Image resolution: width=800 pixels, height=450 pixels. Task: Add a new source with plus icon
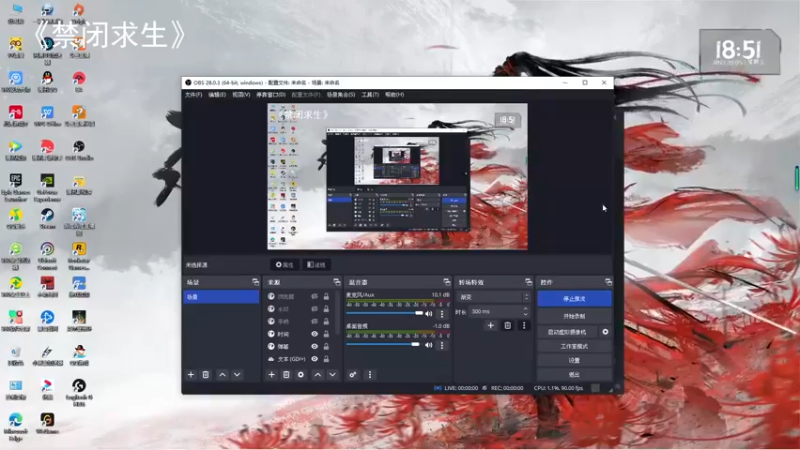(271, 374)
